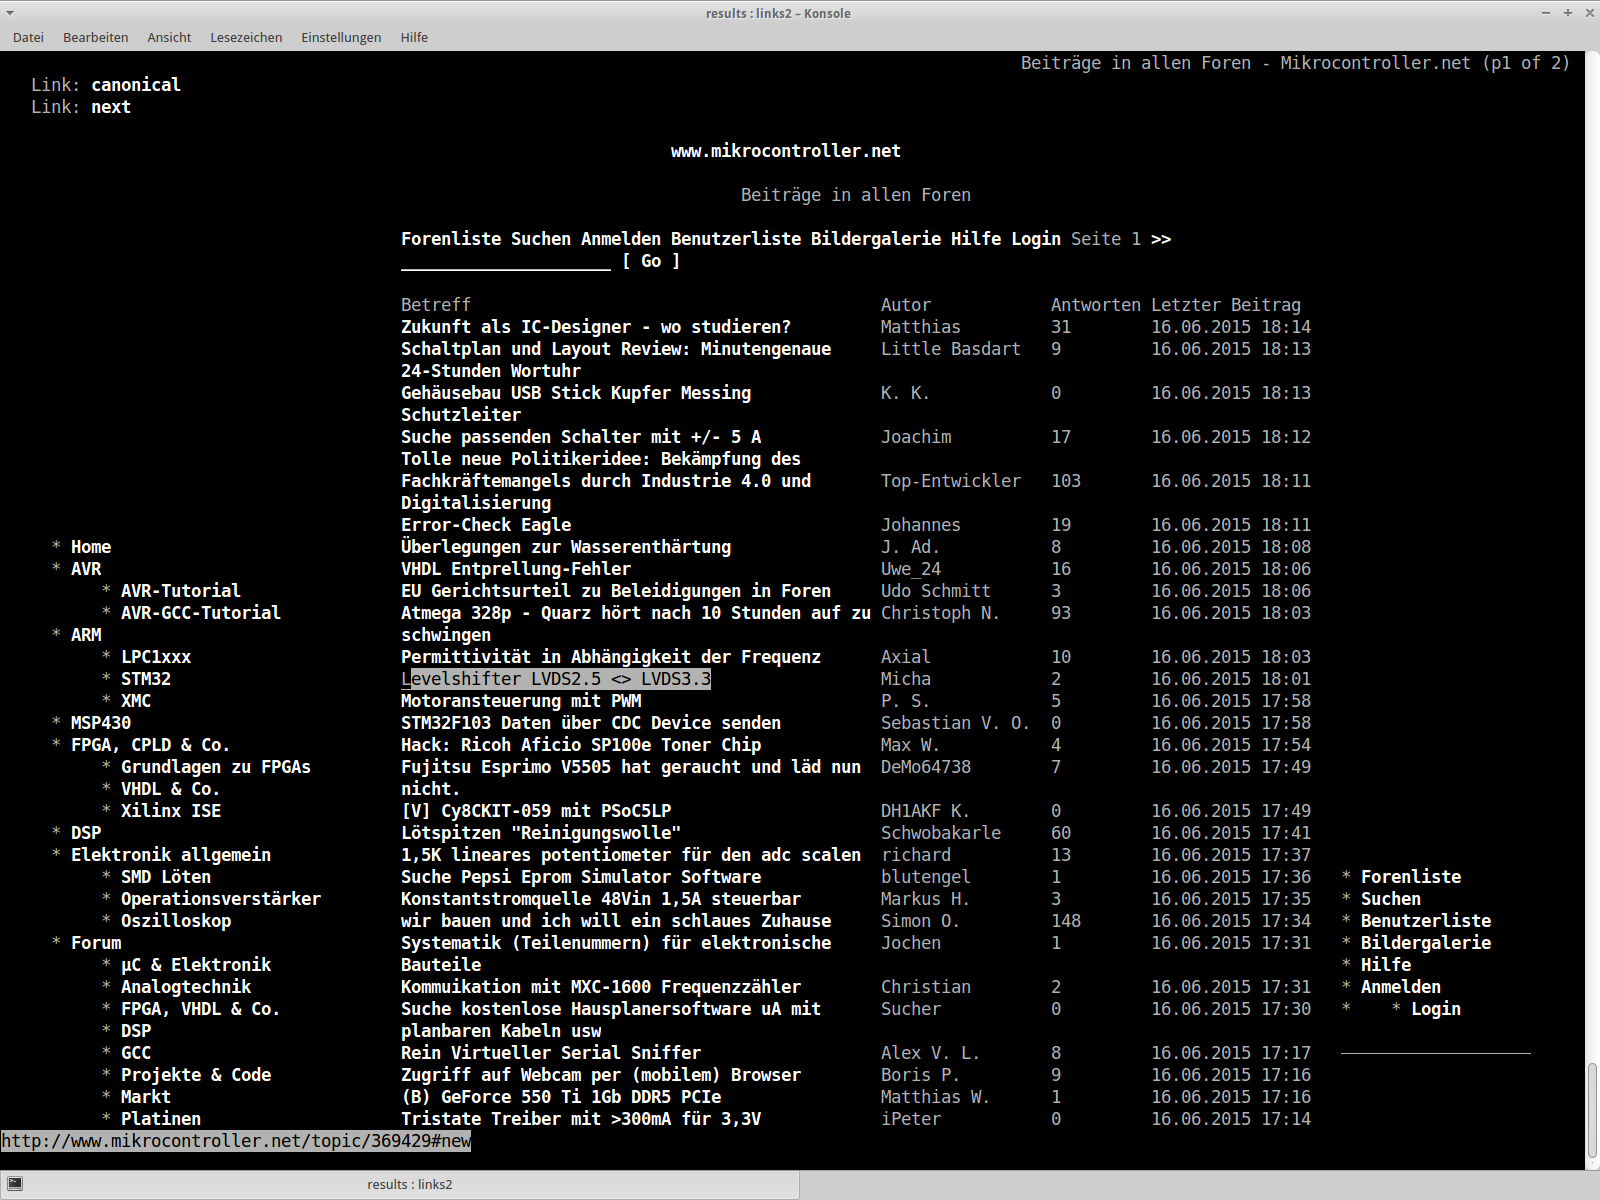This screenshot has height=1200, width=1600.
Task: Open the AVR-GCC-Tutorial sidebar link
Action: pyautogui.click(x=200, y=612)
